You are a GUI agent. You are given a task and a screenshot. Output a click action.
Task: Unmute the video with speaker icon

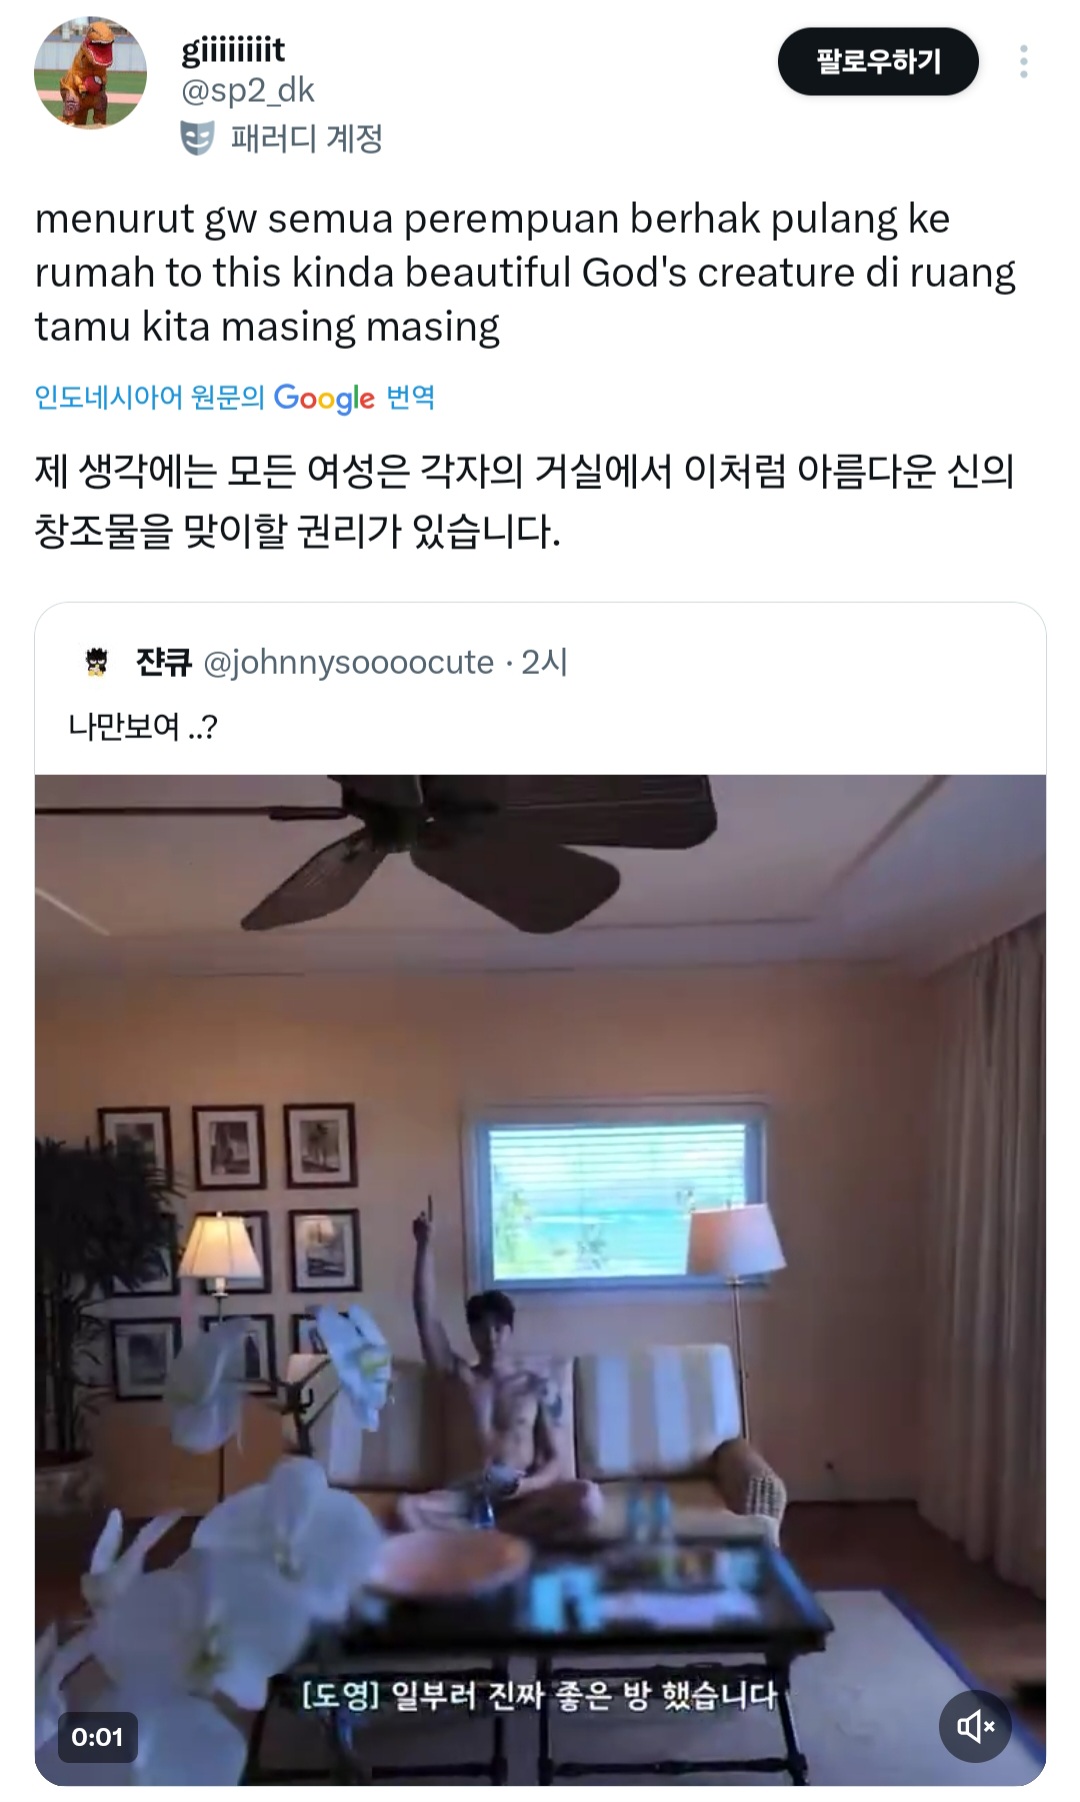point(975,1726)
